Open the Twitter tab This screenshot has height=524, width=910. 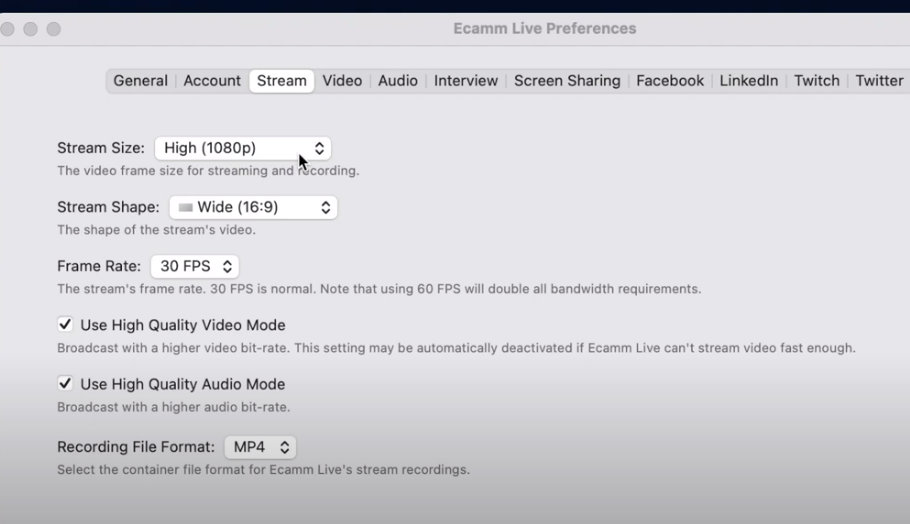pos(879,81)
